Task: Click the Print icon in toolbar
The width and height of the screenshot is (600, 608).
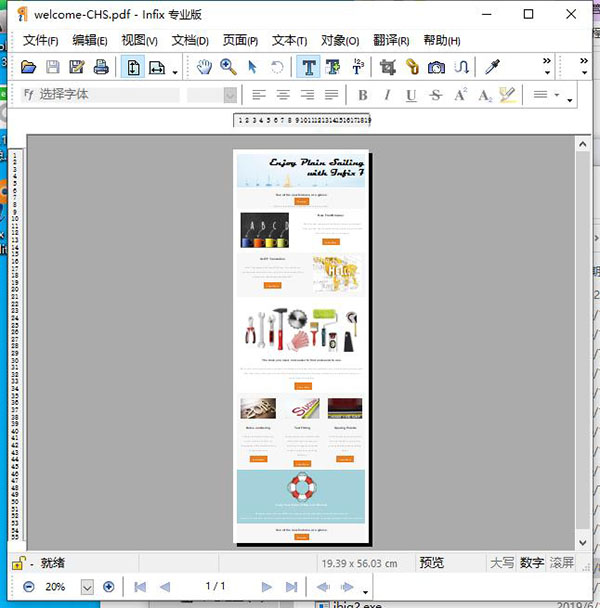Action: click(100, 67)
